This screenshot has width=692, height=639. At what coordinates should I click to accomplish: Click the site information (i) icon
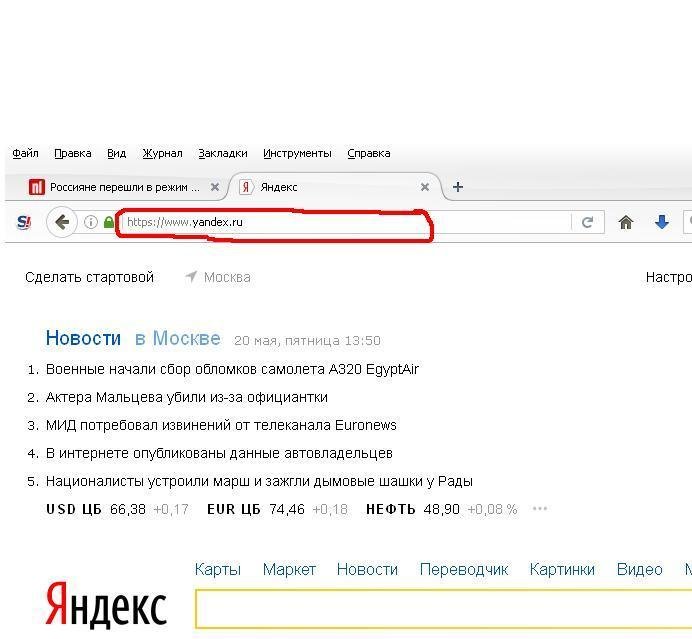click(x=90, y=222)
